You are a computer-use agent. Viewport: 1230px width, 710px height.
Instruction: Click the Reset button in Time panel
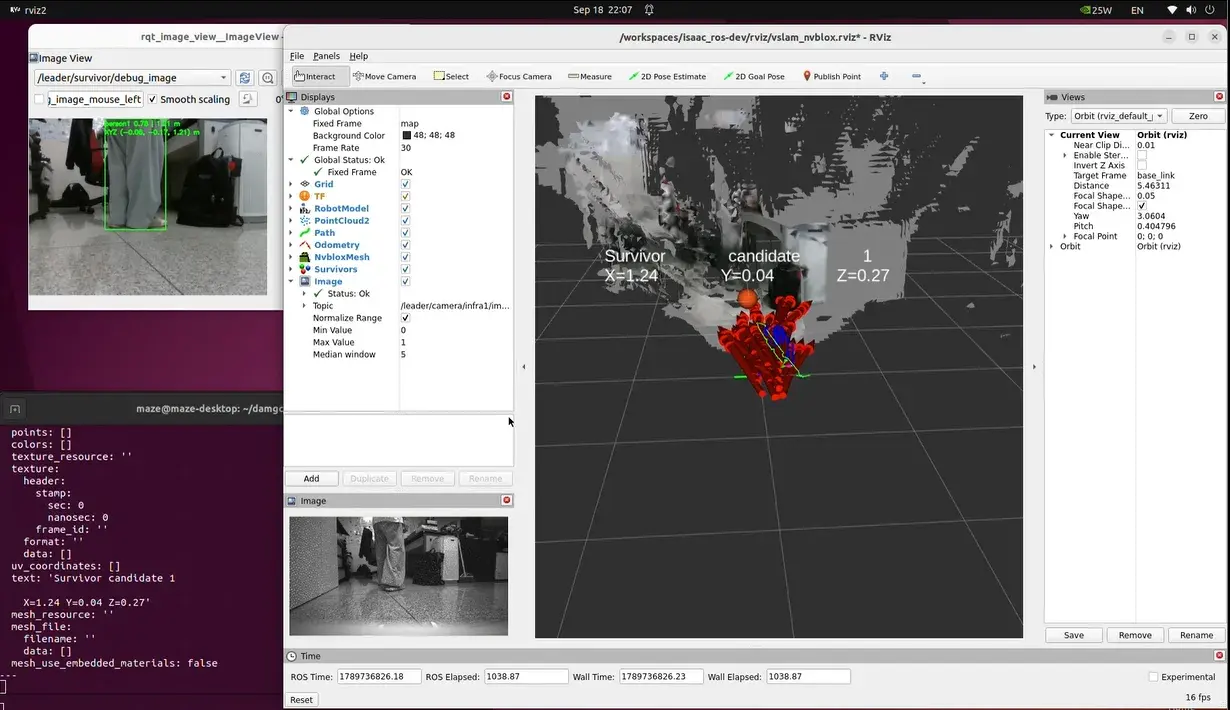click(x=301, y=700)
